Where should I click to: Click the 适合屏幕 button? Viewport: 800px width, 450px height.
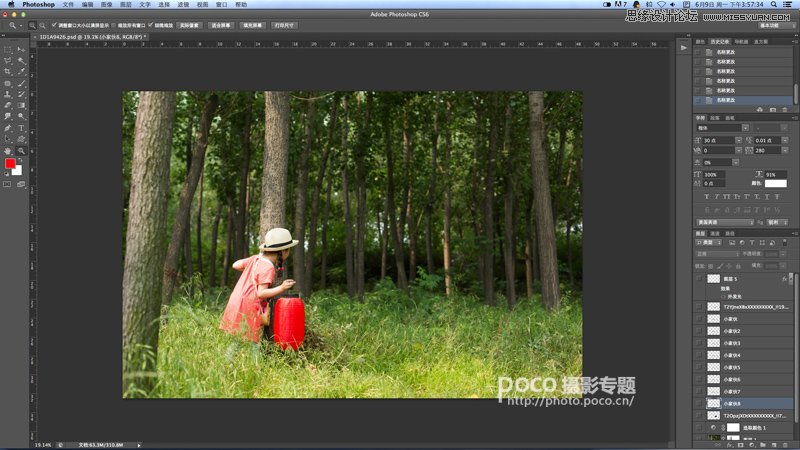click(221, 24)
